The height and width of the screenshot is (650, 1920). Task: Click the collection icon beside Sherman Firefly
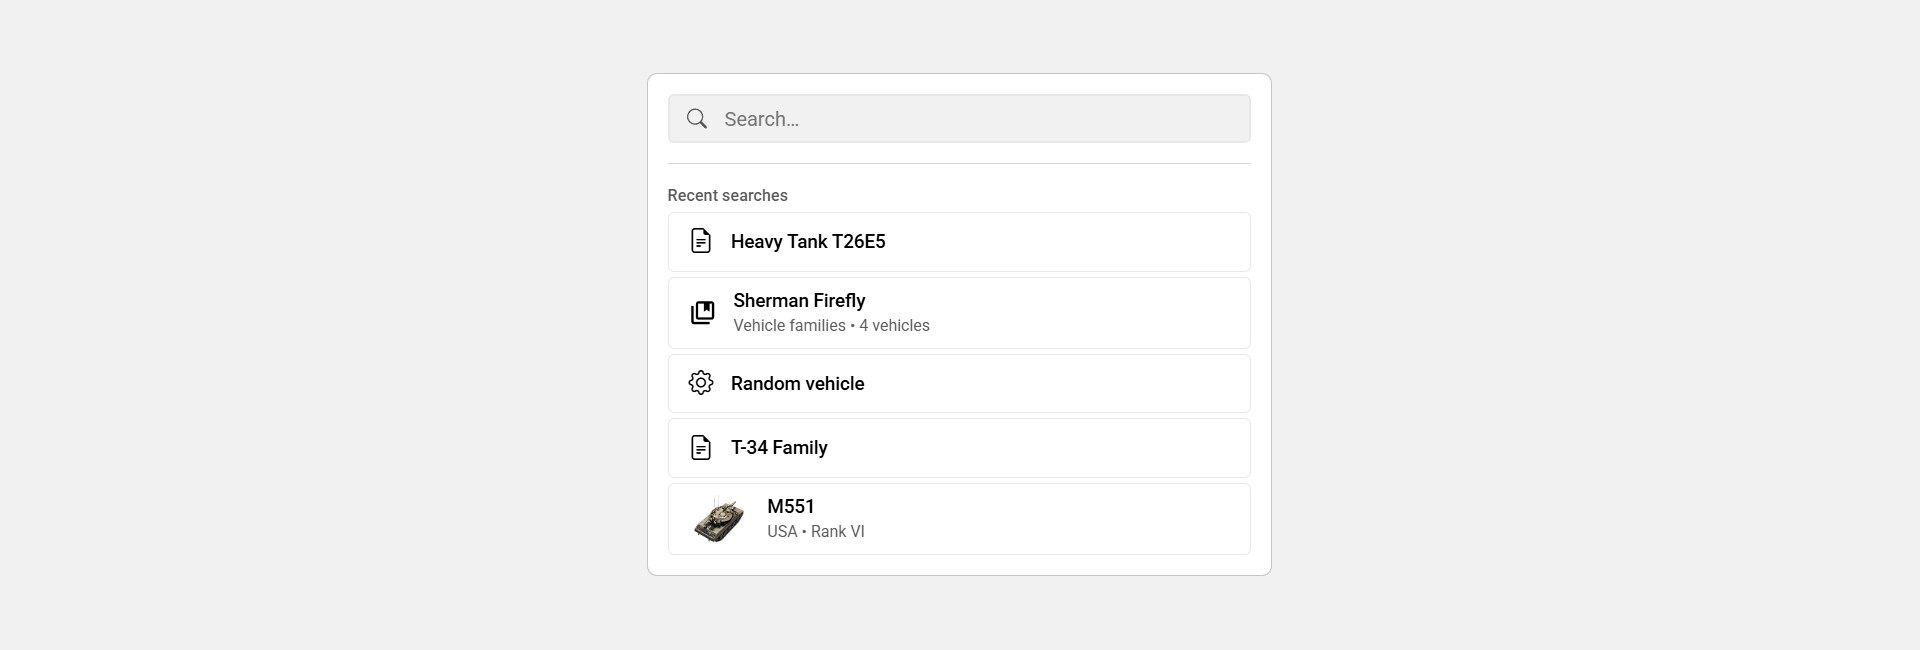pos(703,313)
